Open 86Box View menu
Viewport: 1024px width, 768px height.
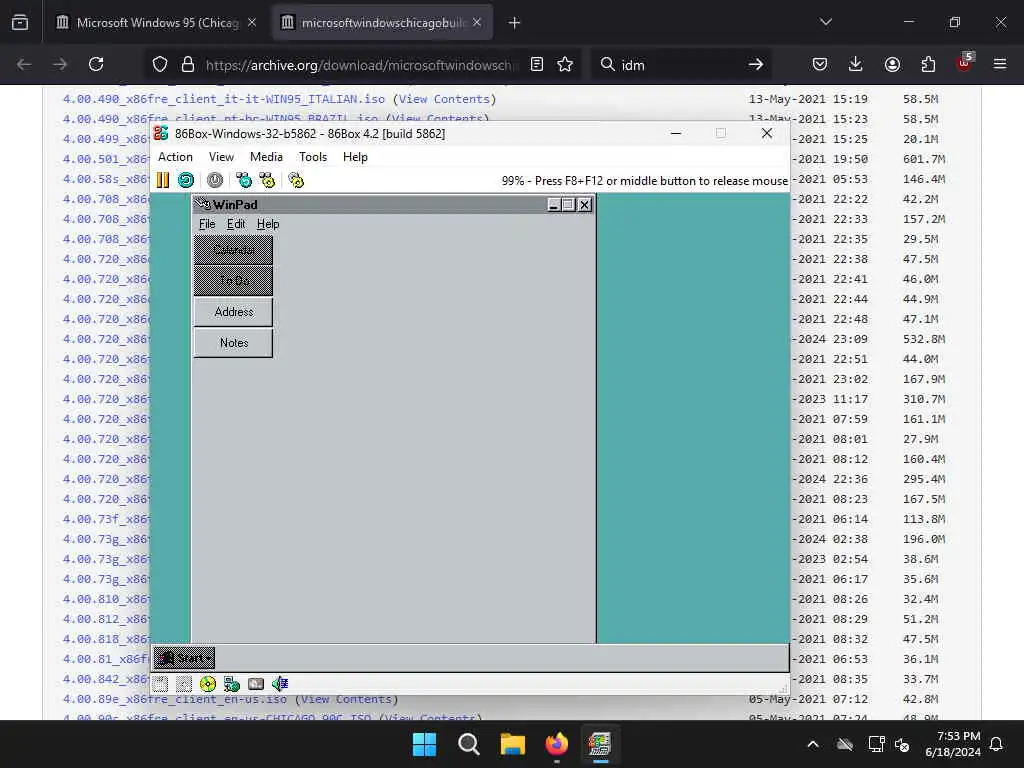click(221, 157)
